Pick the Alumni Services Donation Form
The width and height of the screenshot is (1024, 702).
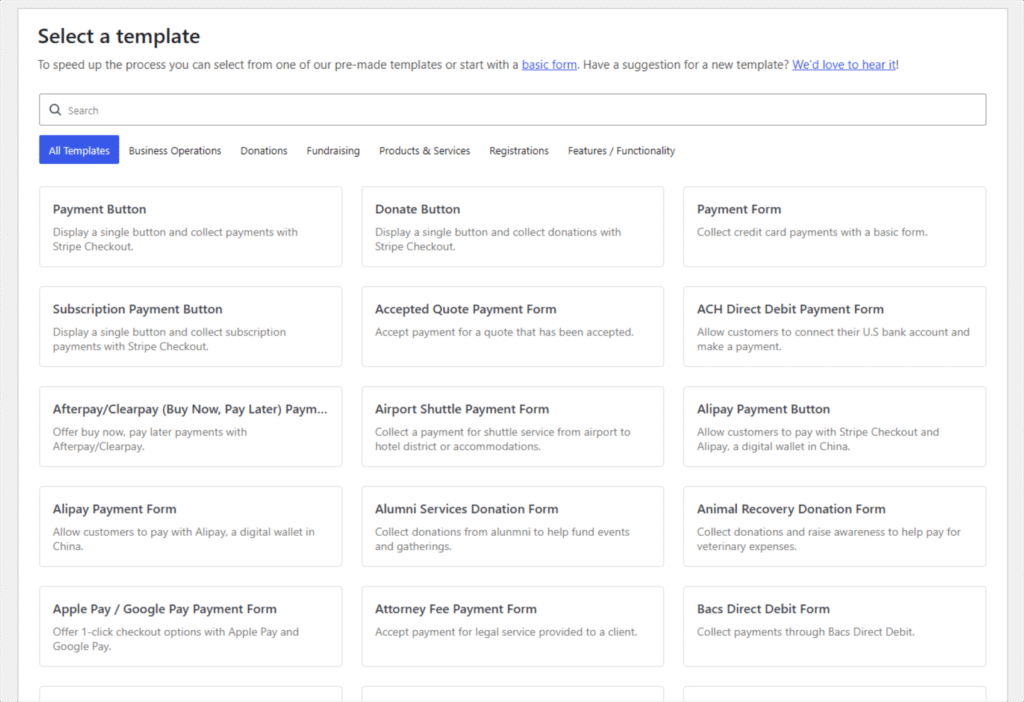point(513,526)
